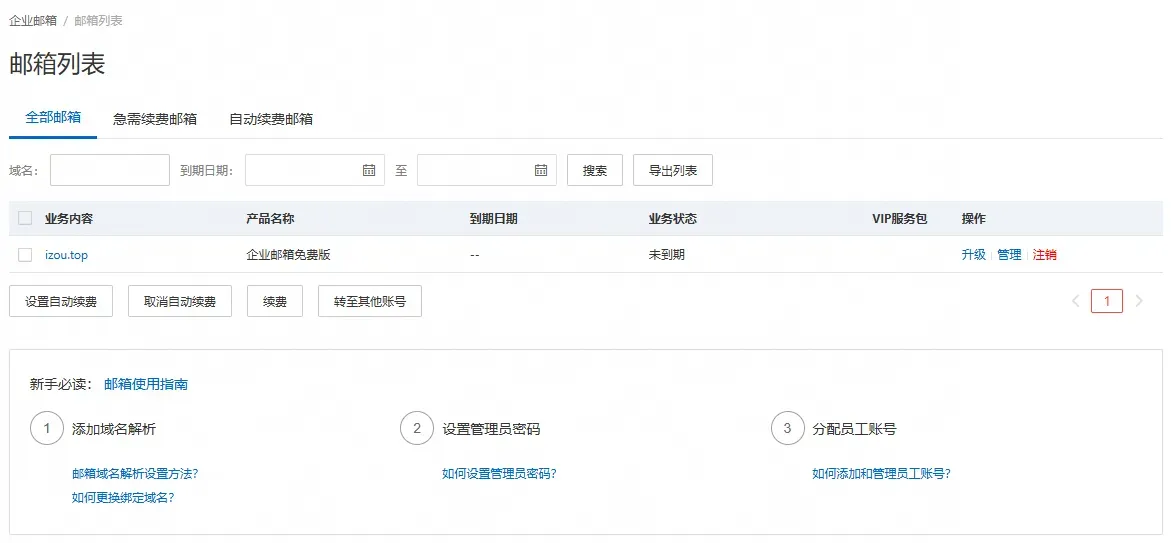Click the 转至其他账号 button
The image size is (1171, 543).
point(370,301)
